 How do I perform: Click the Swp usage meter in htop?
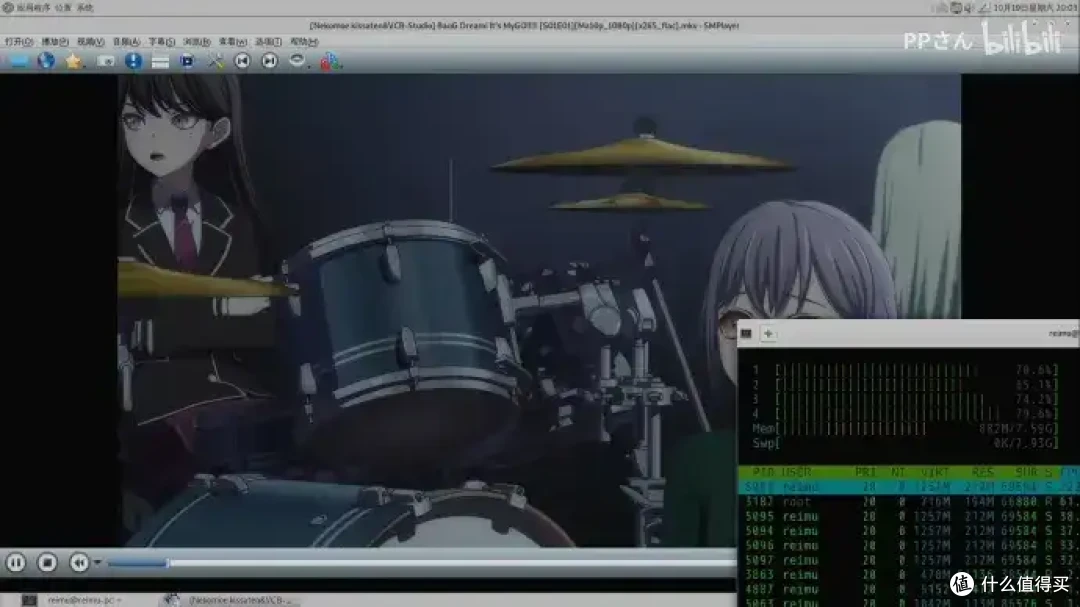point(905,443)
